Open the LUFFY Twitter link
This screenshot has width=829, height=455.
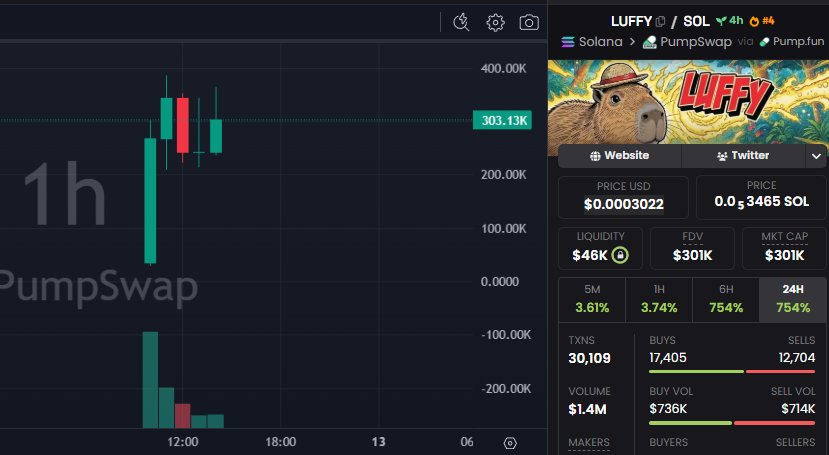click(x=743, y=155)
